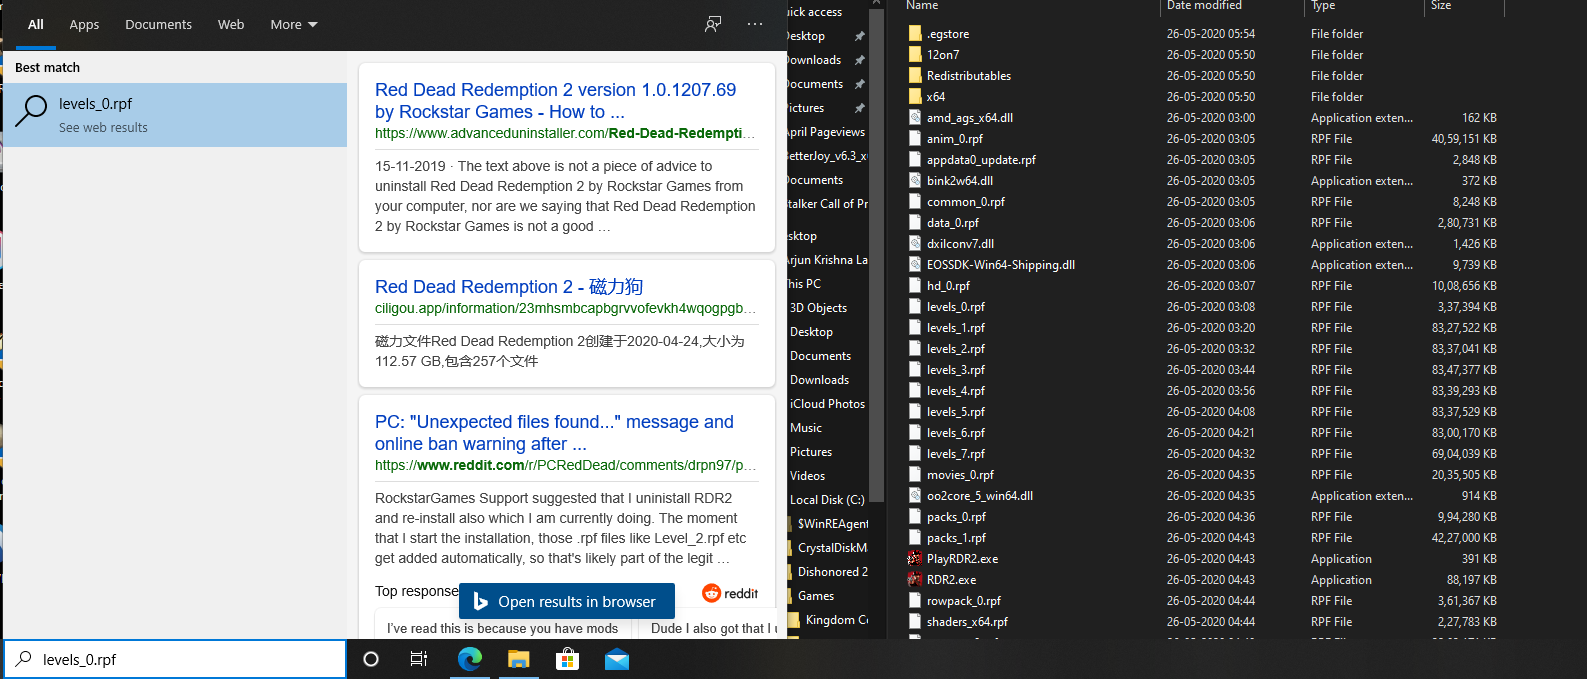Screen dimensions: 1587x679
Task: Select the appdata0_update.rpf file row
Action: [1203, 159]
